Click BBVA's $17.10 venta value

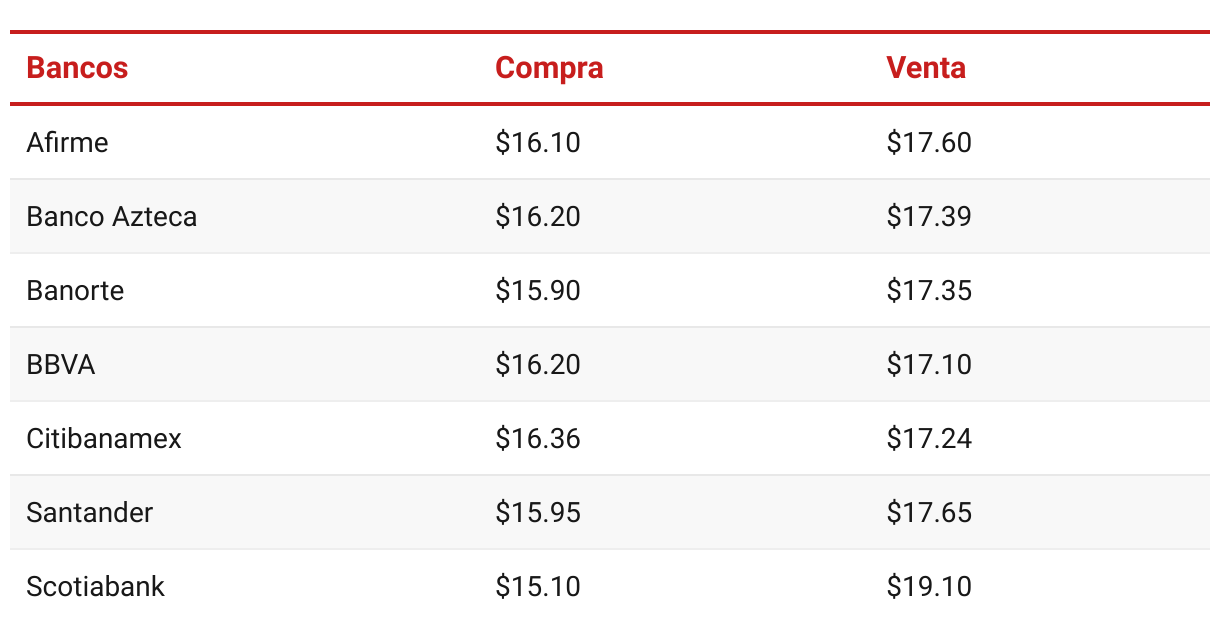[x=929, y=364]
